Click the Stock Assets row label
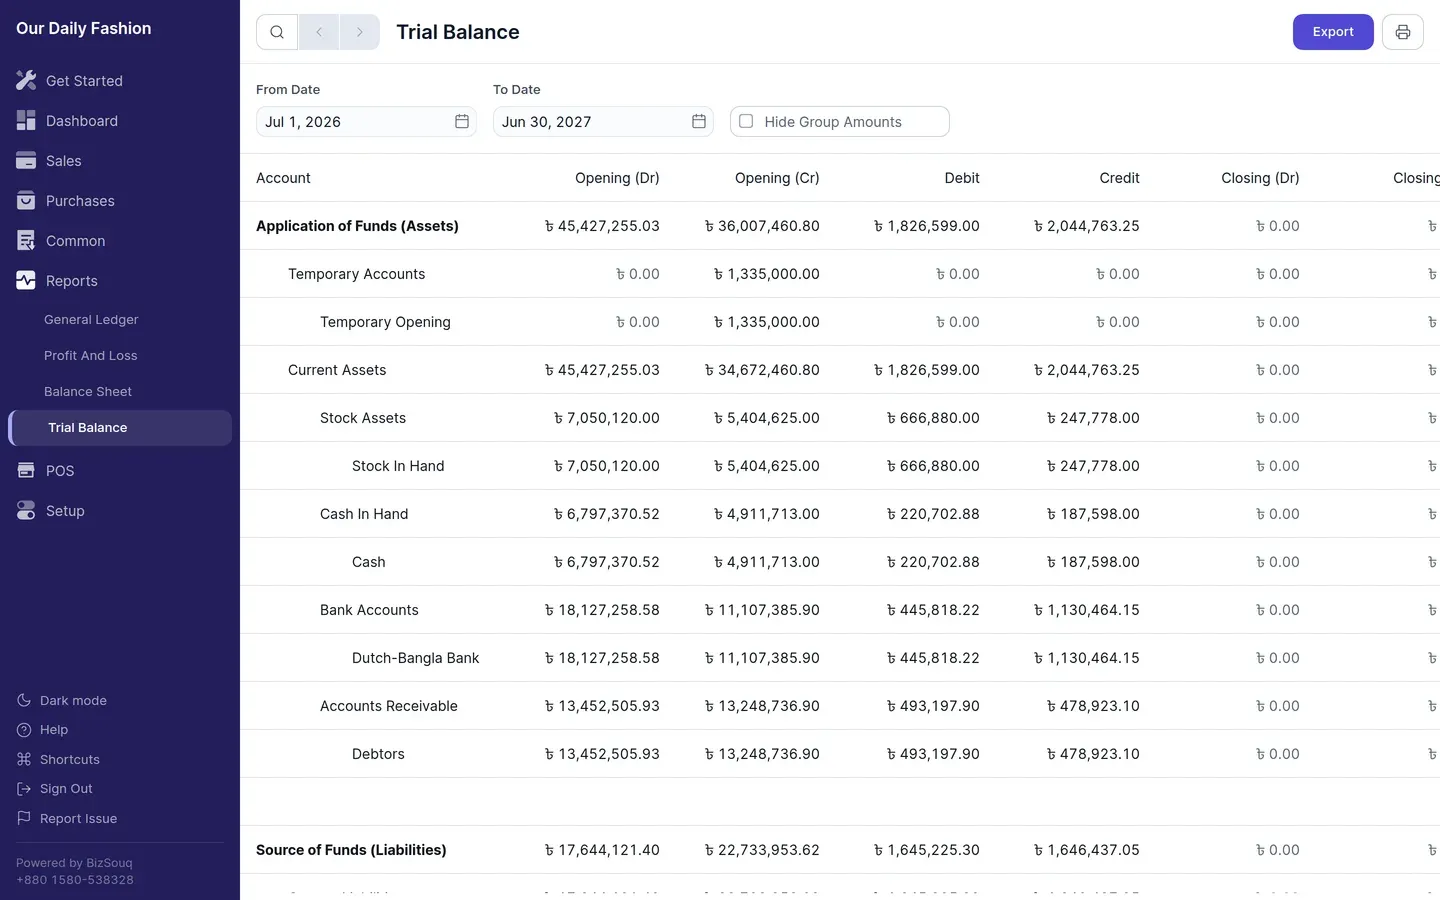1440x900 pixels. pyautogui.click(x=363, y=418)
